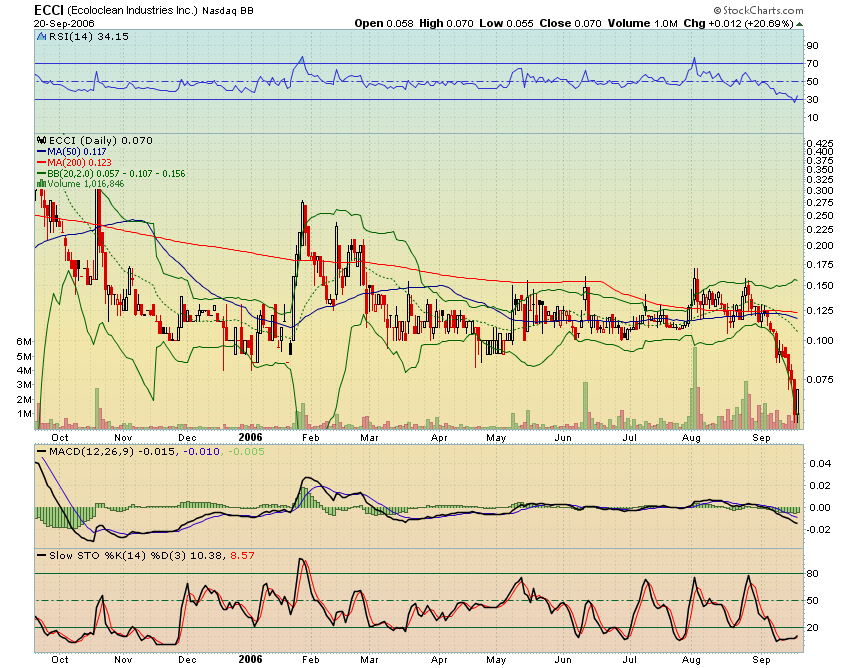
Task: Click the RSI line icon beside RSI(14)
Action: (41, 37)
